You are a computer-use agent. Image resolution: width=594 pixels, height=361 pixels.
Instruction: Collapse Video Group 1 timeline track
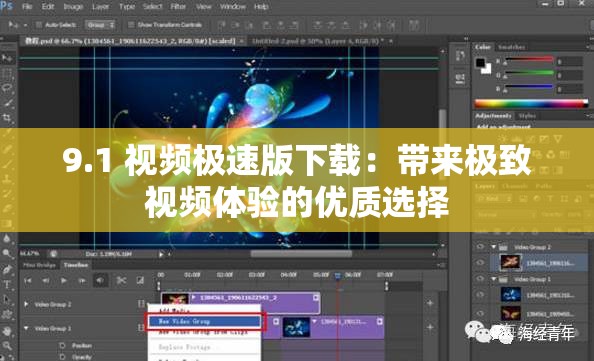tap(26, 328)
